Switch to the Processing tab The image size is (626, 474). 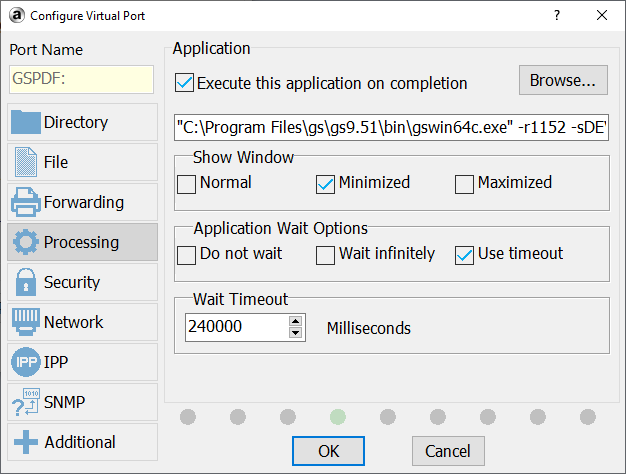(x=82, y=243)
